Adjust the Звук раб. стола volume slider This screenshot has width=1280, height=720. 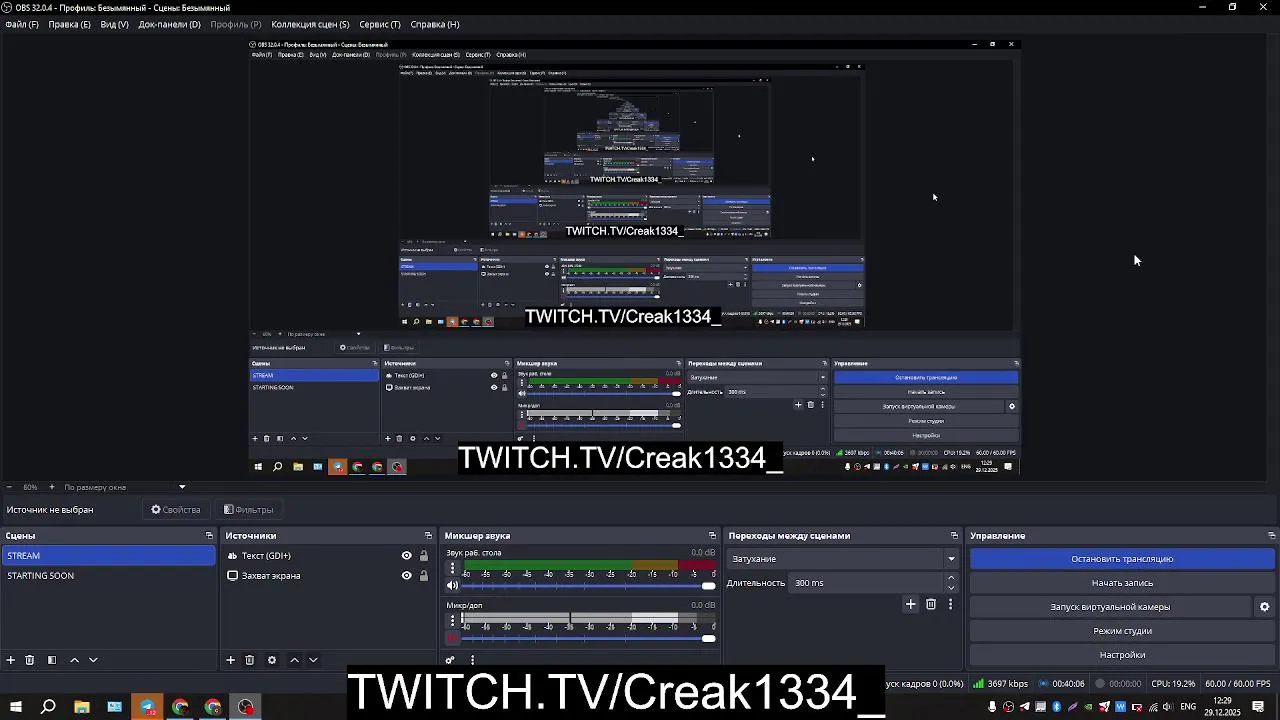588,585
